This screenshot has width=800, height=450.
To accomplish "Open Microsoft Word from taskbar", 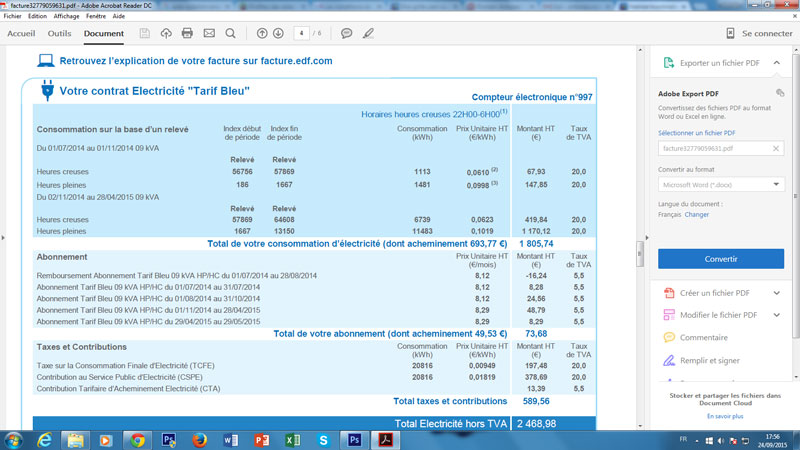I will click(231, 440).
